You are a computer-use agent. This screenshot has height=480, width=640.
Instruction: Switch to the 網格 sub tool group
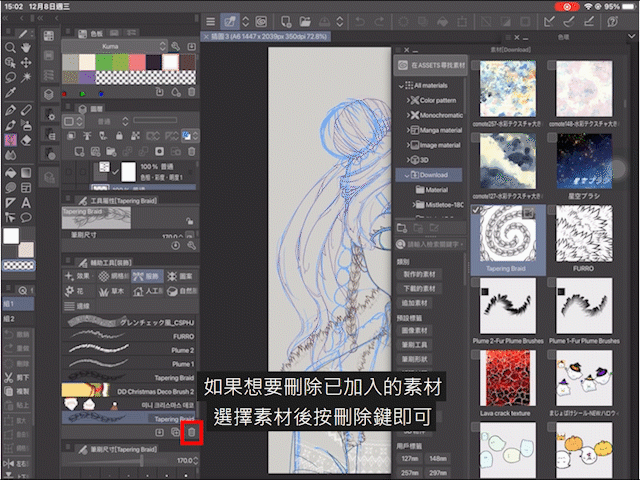pos(114,276)
